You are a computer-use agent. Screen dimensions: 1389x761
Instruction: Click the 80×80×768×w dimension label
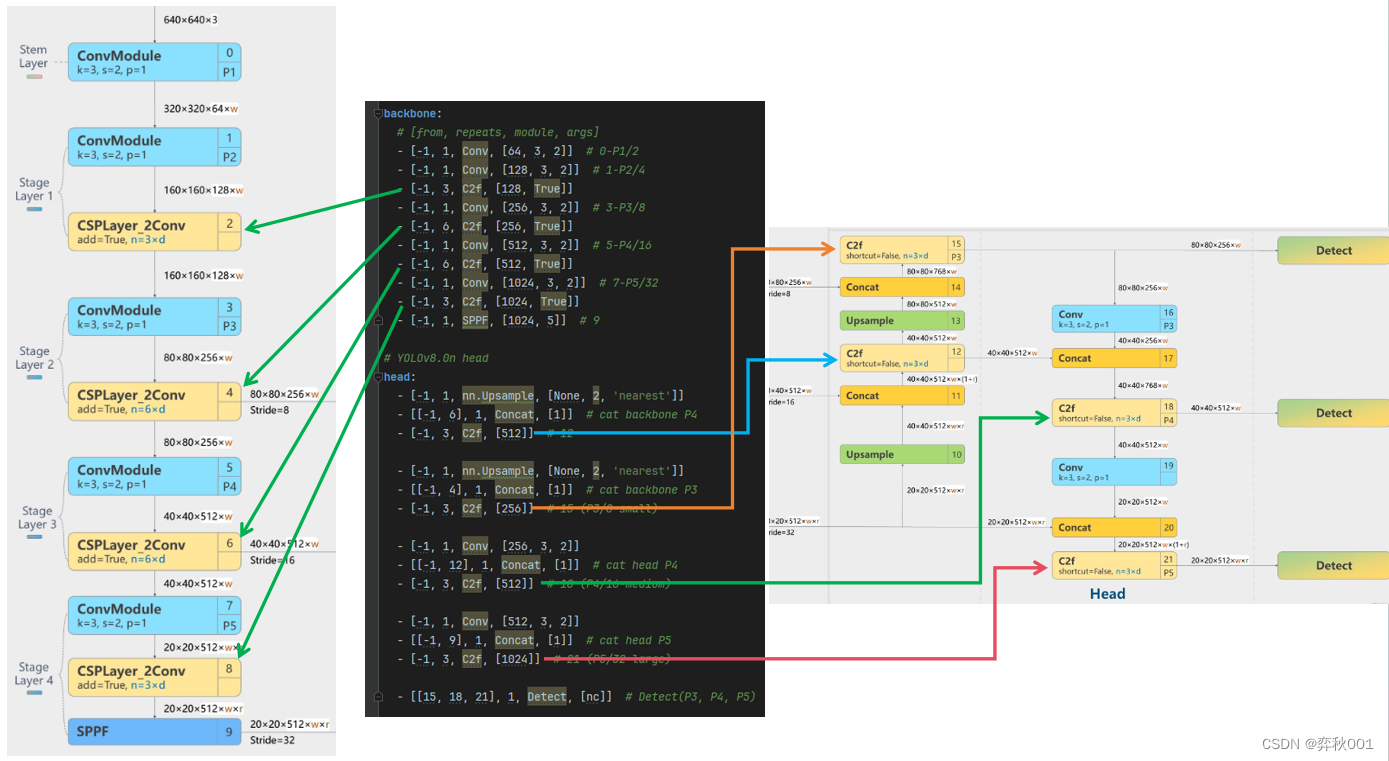932,271
